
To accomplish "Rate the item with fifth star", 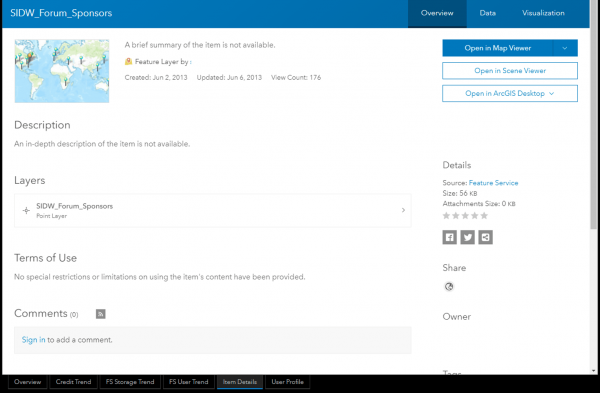I will pyautogui.click(x=484, y=216).
